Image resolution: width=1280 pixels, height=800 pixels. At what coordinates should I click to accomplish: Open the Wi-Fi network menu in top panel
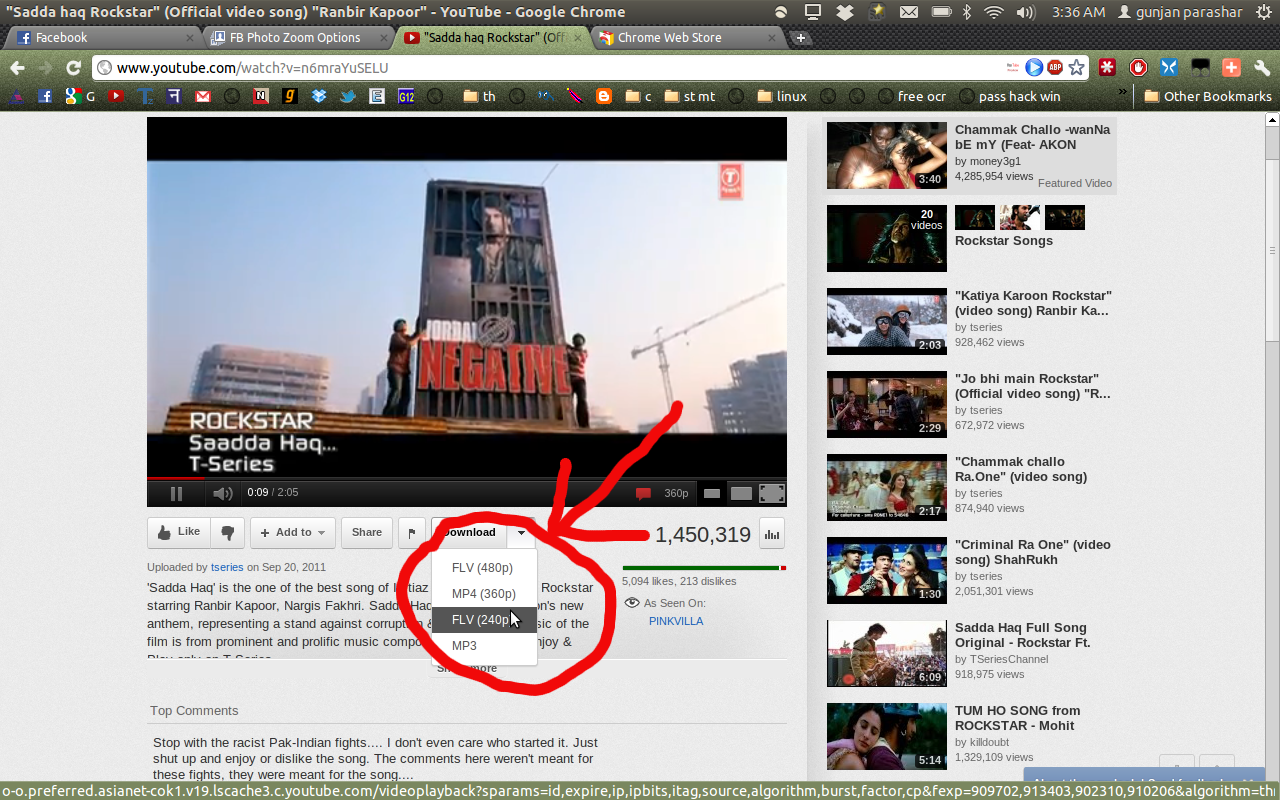coord(993,12)
